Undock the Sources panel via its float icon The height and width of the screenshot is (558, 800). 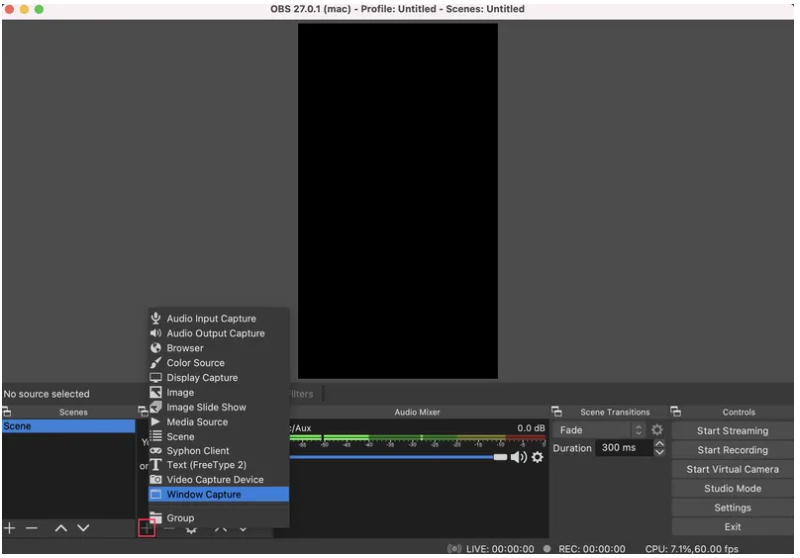[143, 411]
